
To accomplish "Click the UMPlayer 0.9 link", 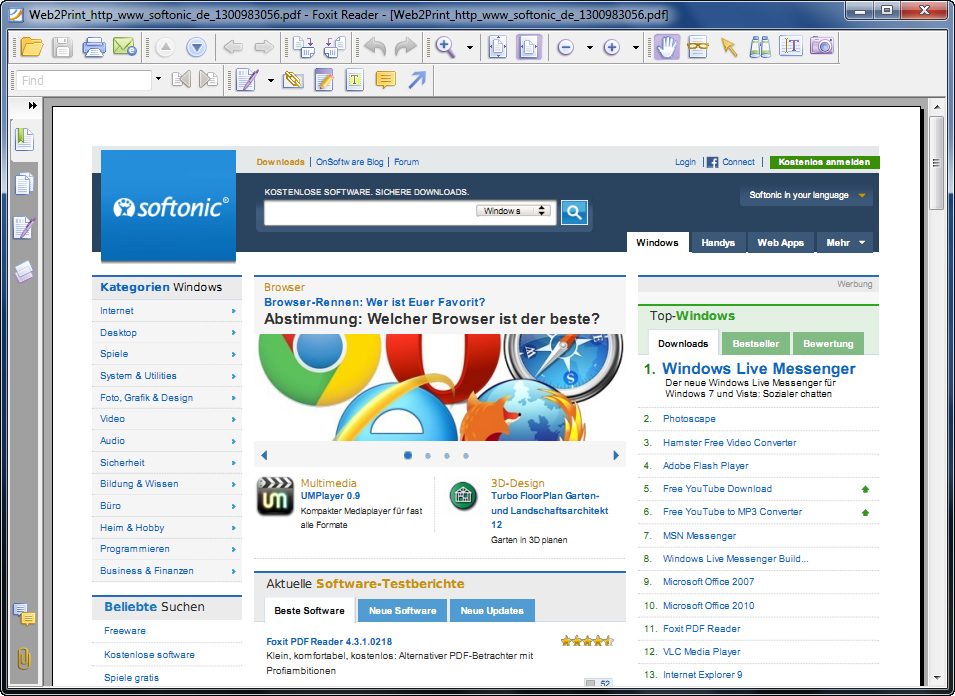I will [330, 496].
